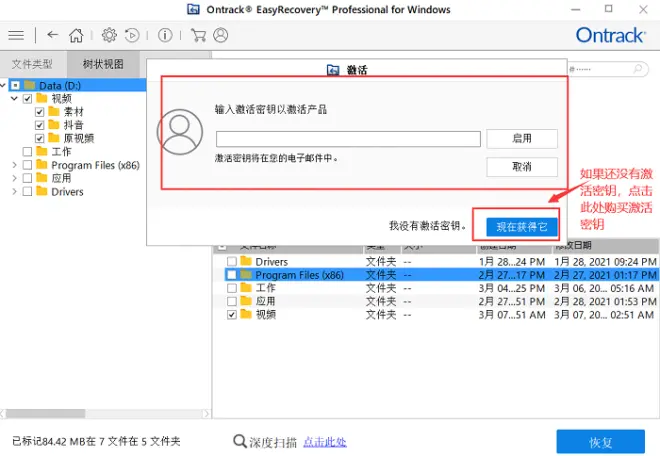The height and width of the screenshot is (456, 660).
Task: Click the 启用 activate button
Action: click(x=522, y=139)
